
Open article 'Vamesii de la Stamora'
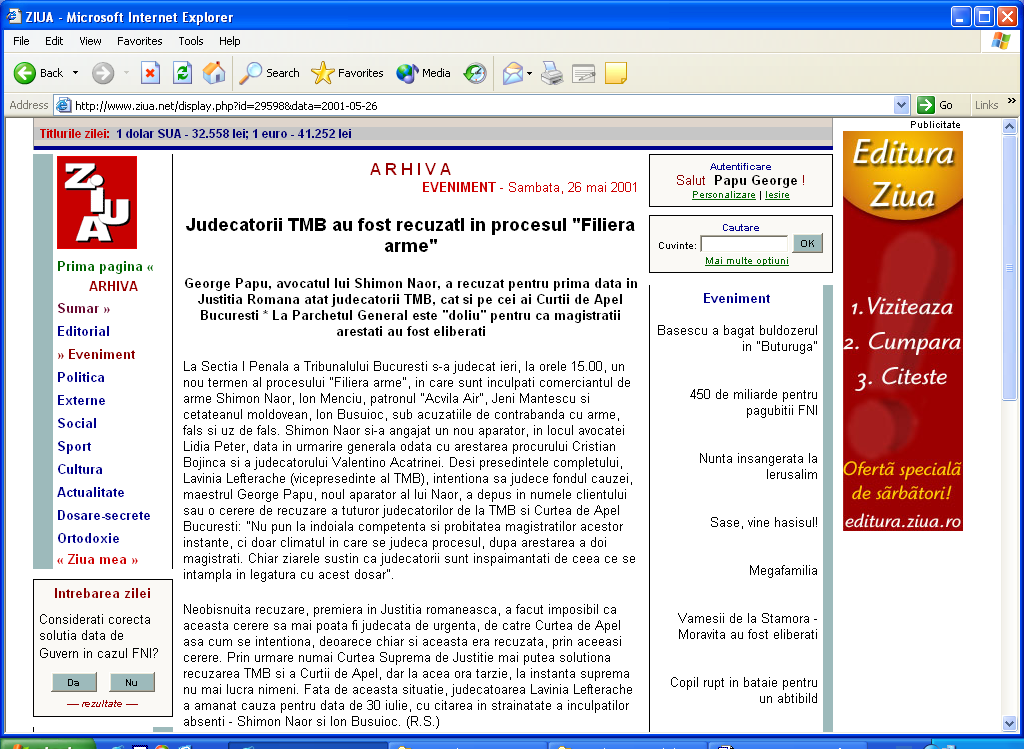[747, 626]
